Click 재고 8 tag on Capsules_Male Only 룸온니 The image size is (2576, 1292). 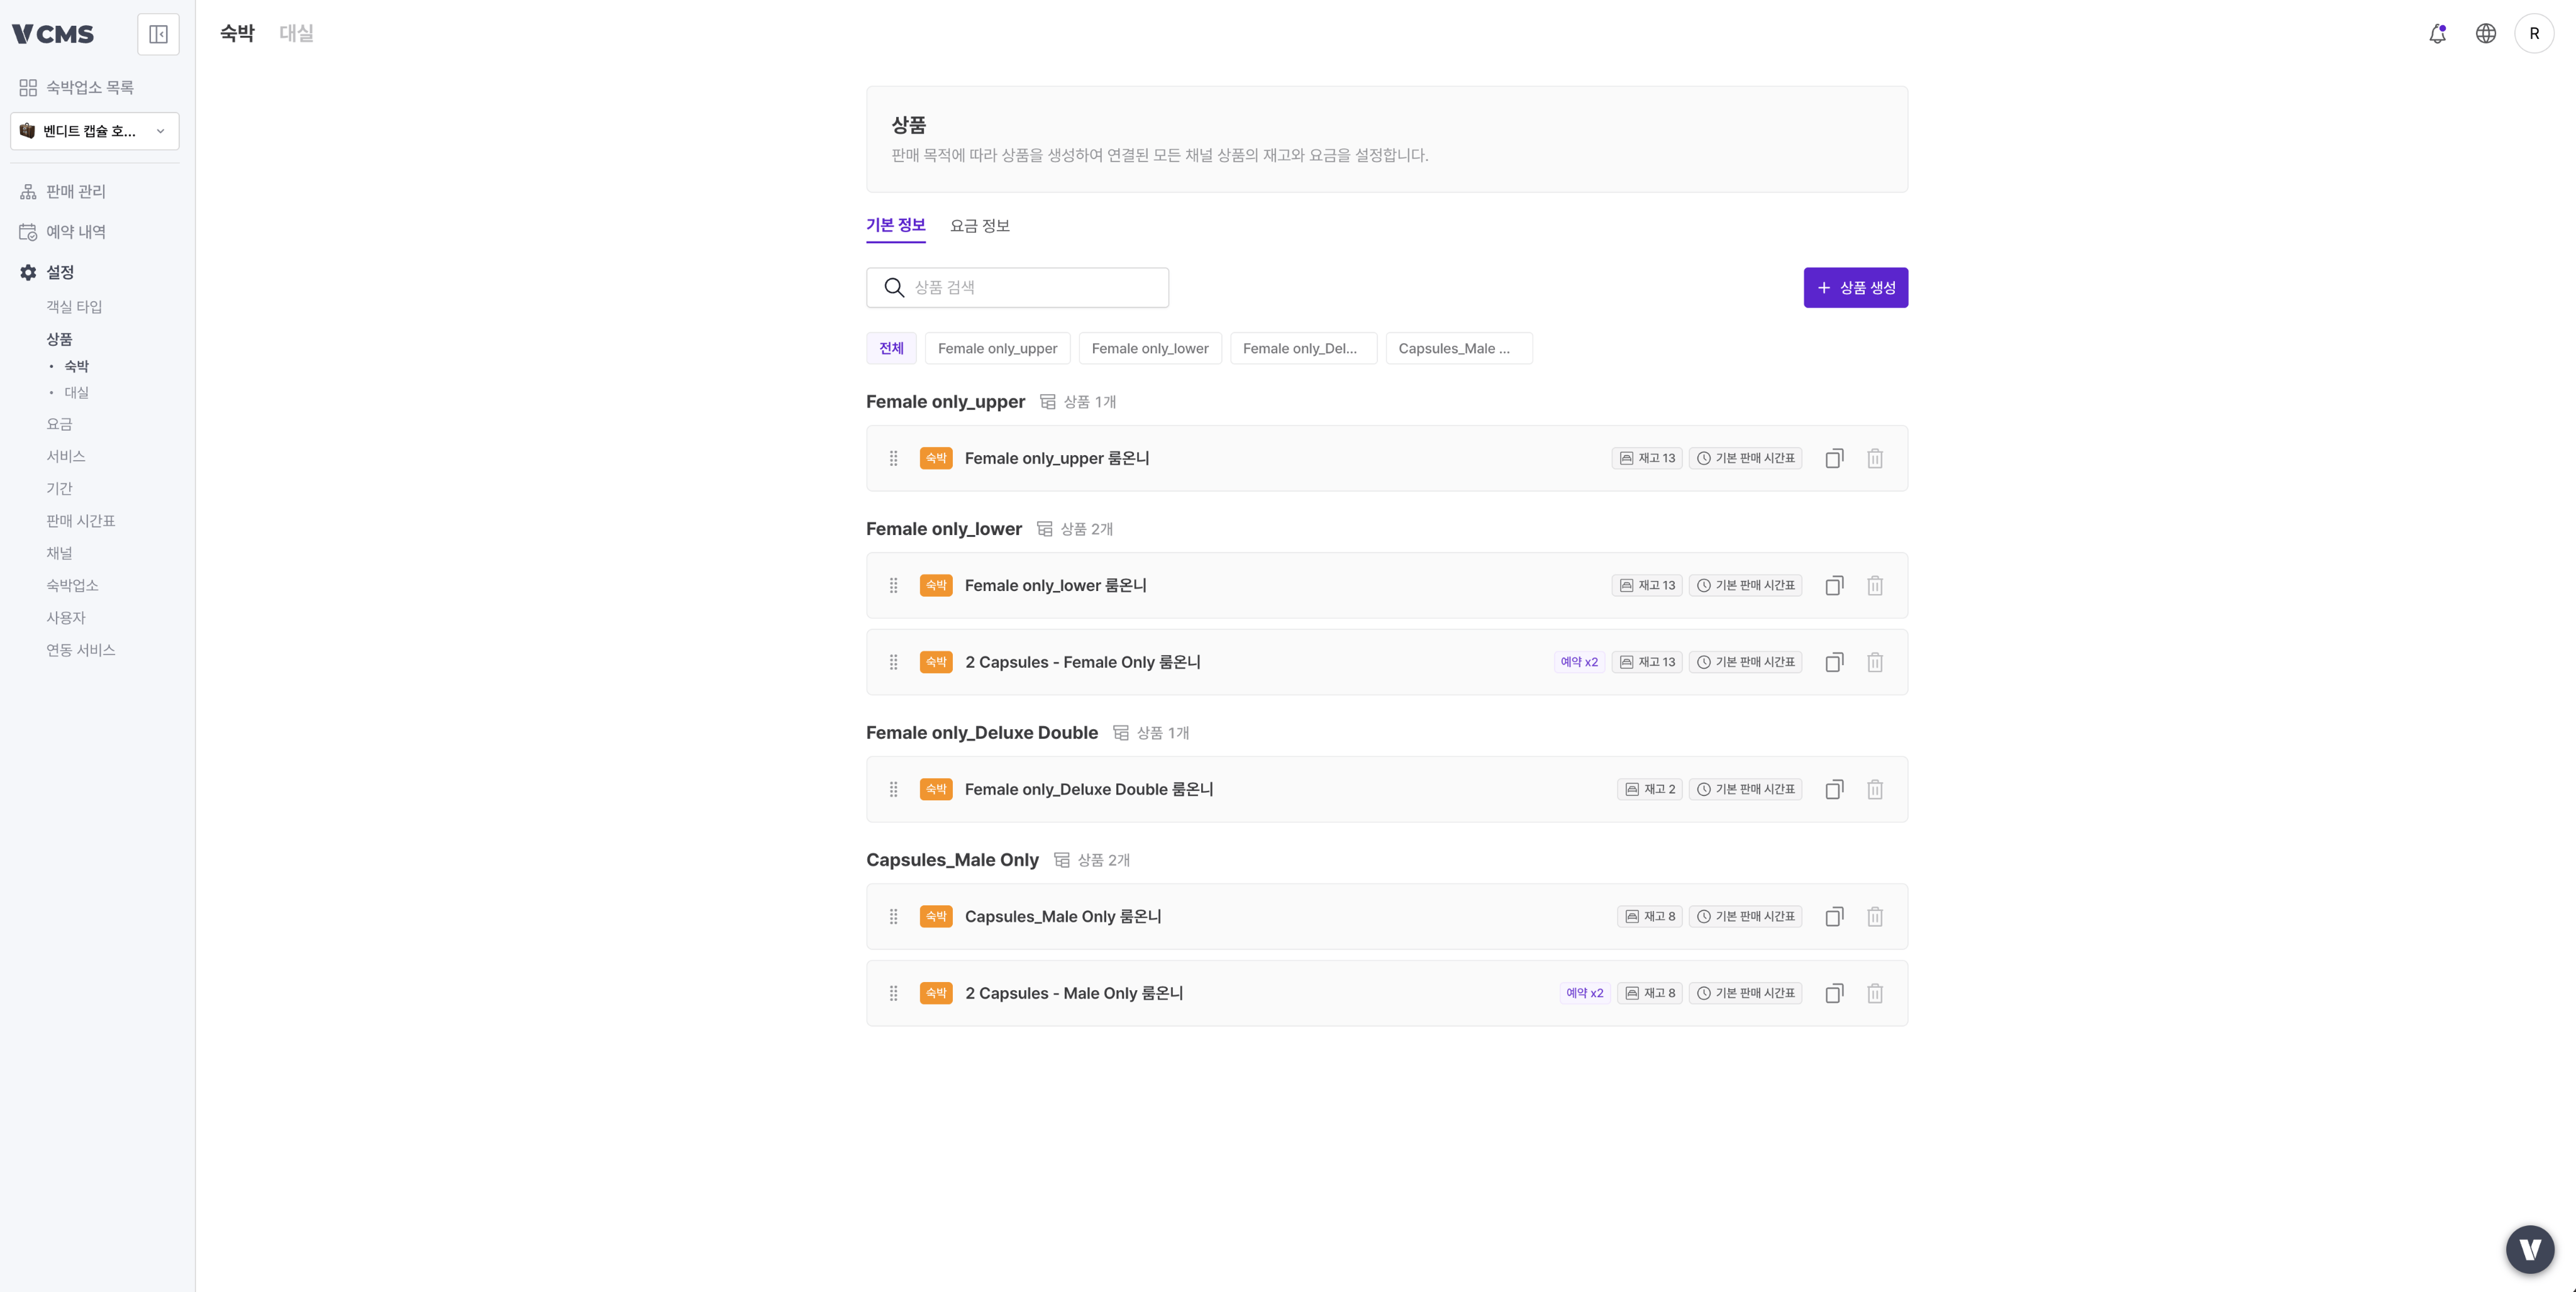(x=1650, y=916)
